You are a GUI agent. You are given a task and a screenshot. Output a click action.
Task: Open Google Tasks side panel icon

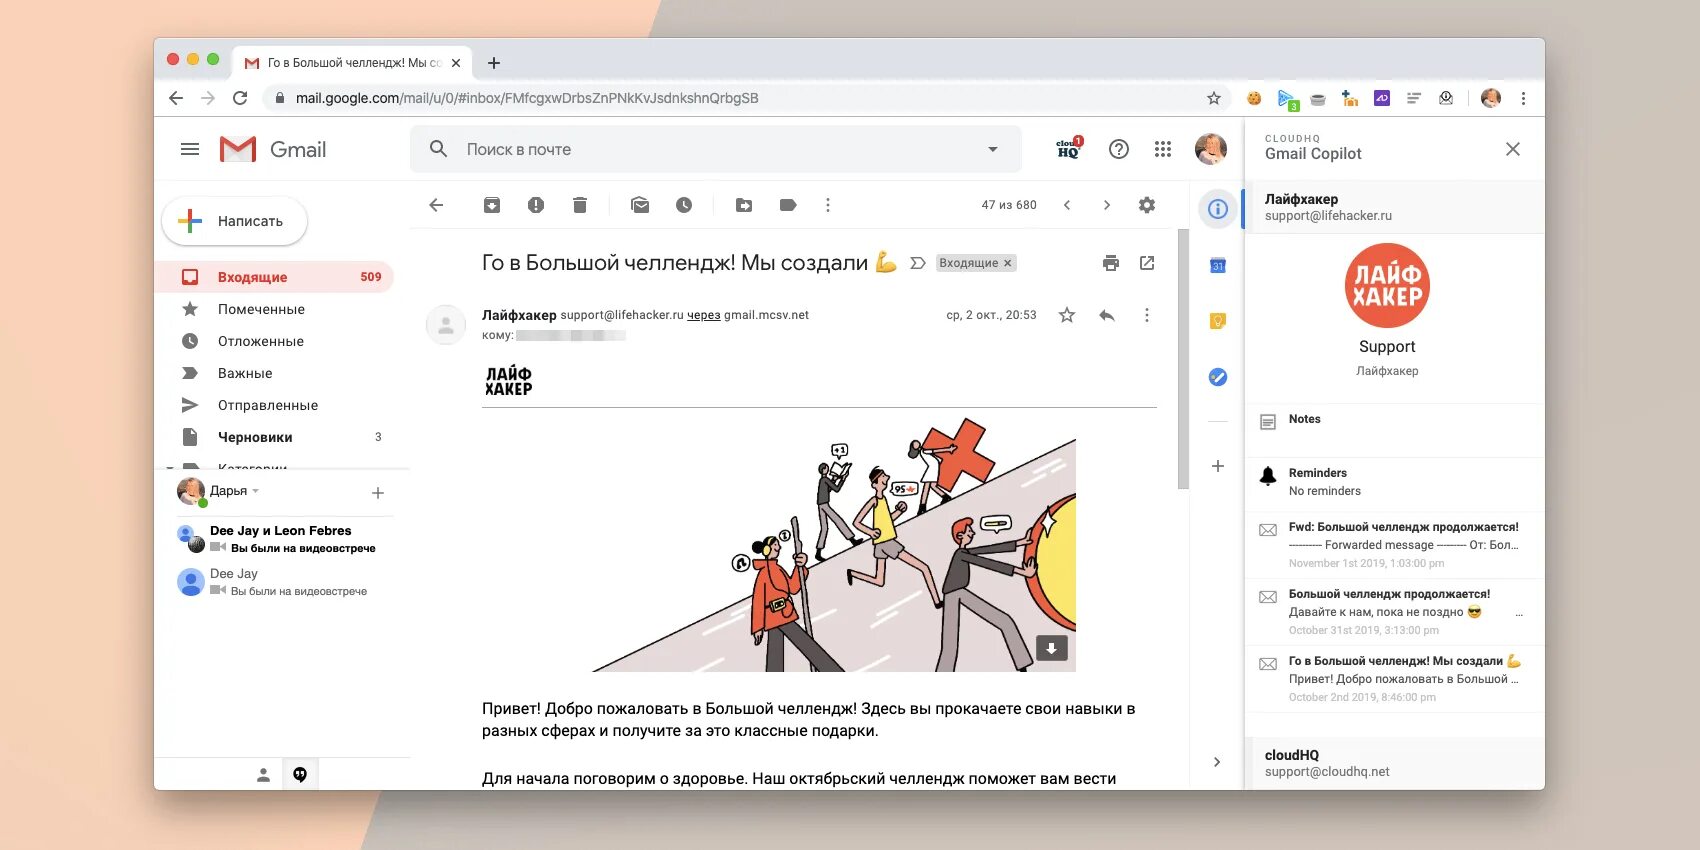point(1218,377)
